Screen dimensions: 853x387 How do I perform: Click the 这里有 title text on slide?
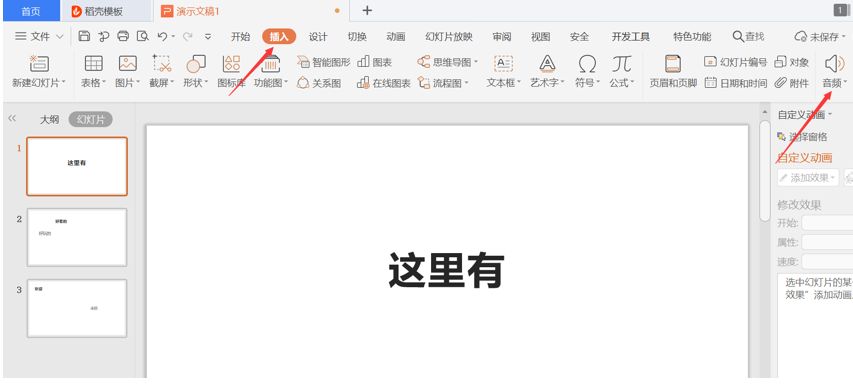[x=447, y=271]
